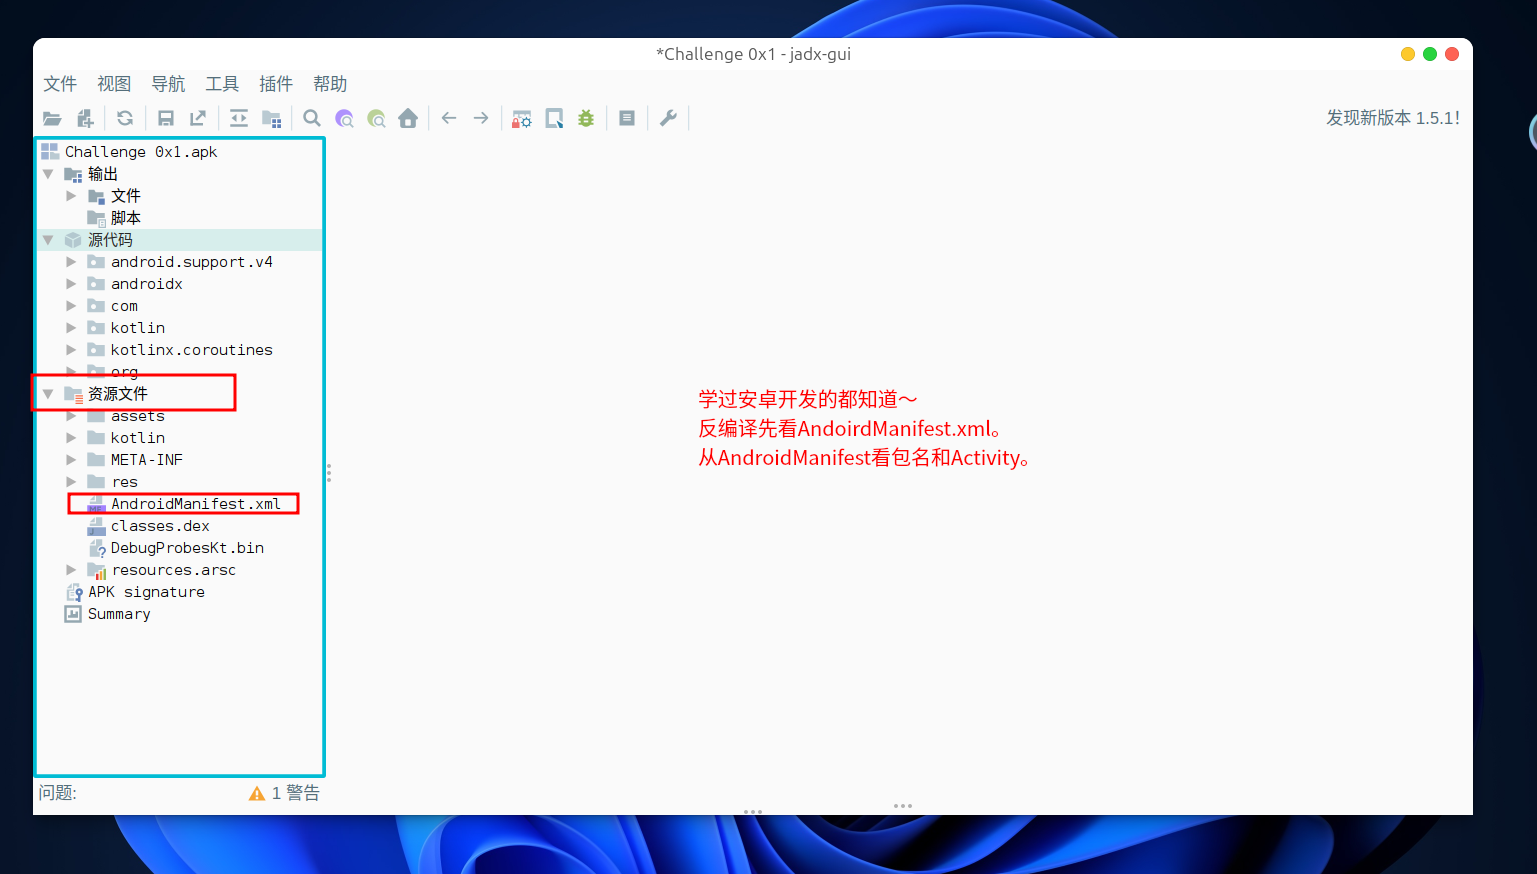Open the 工具 menu
The width and height of the screenshot is (1537, 874).
222,84
